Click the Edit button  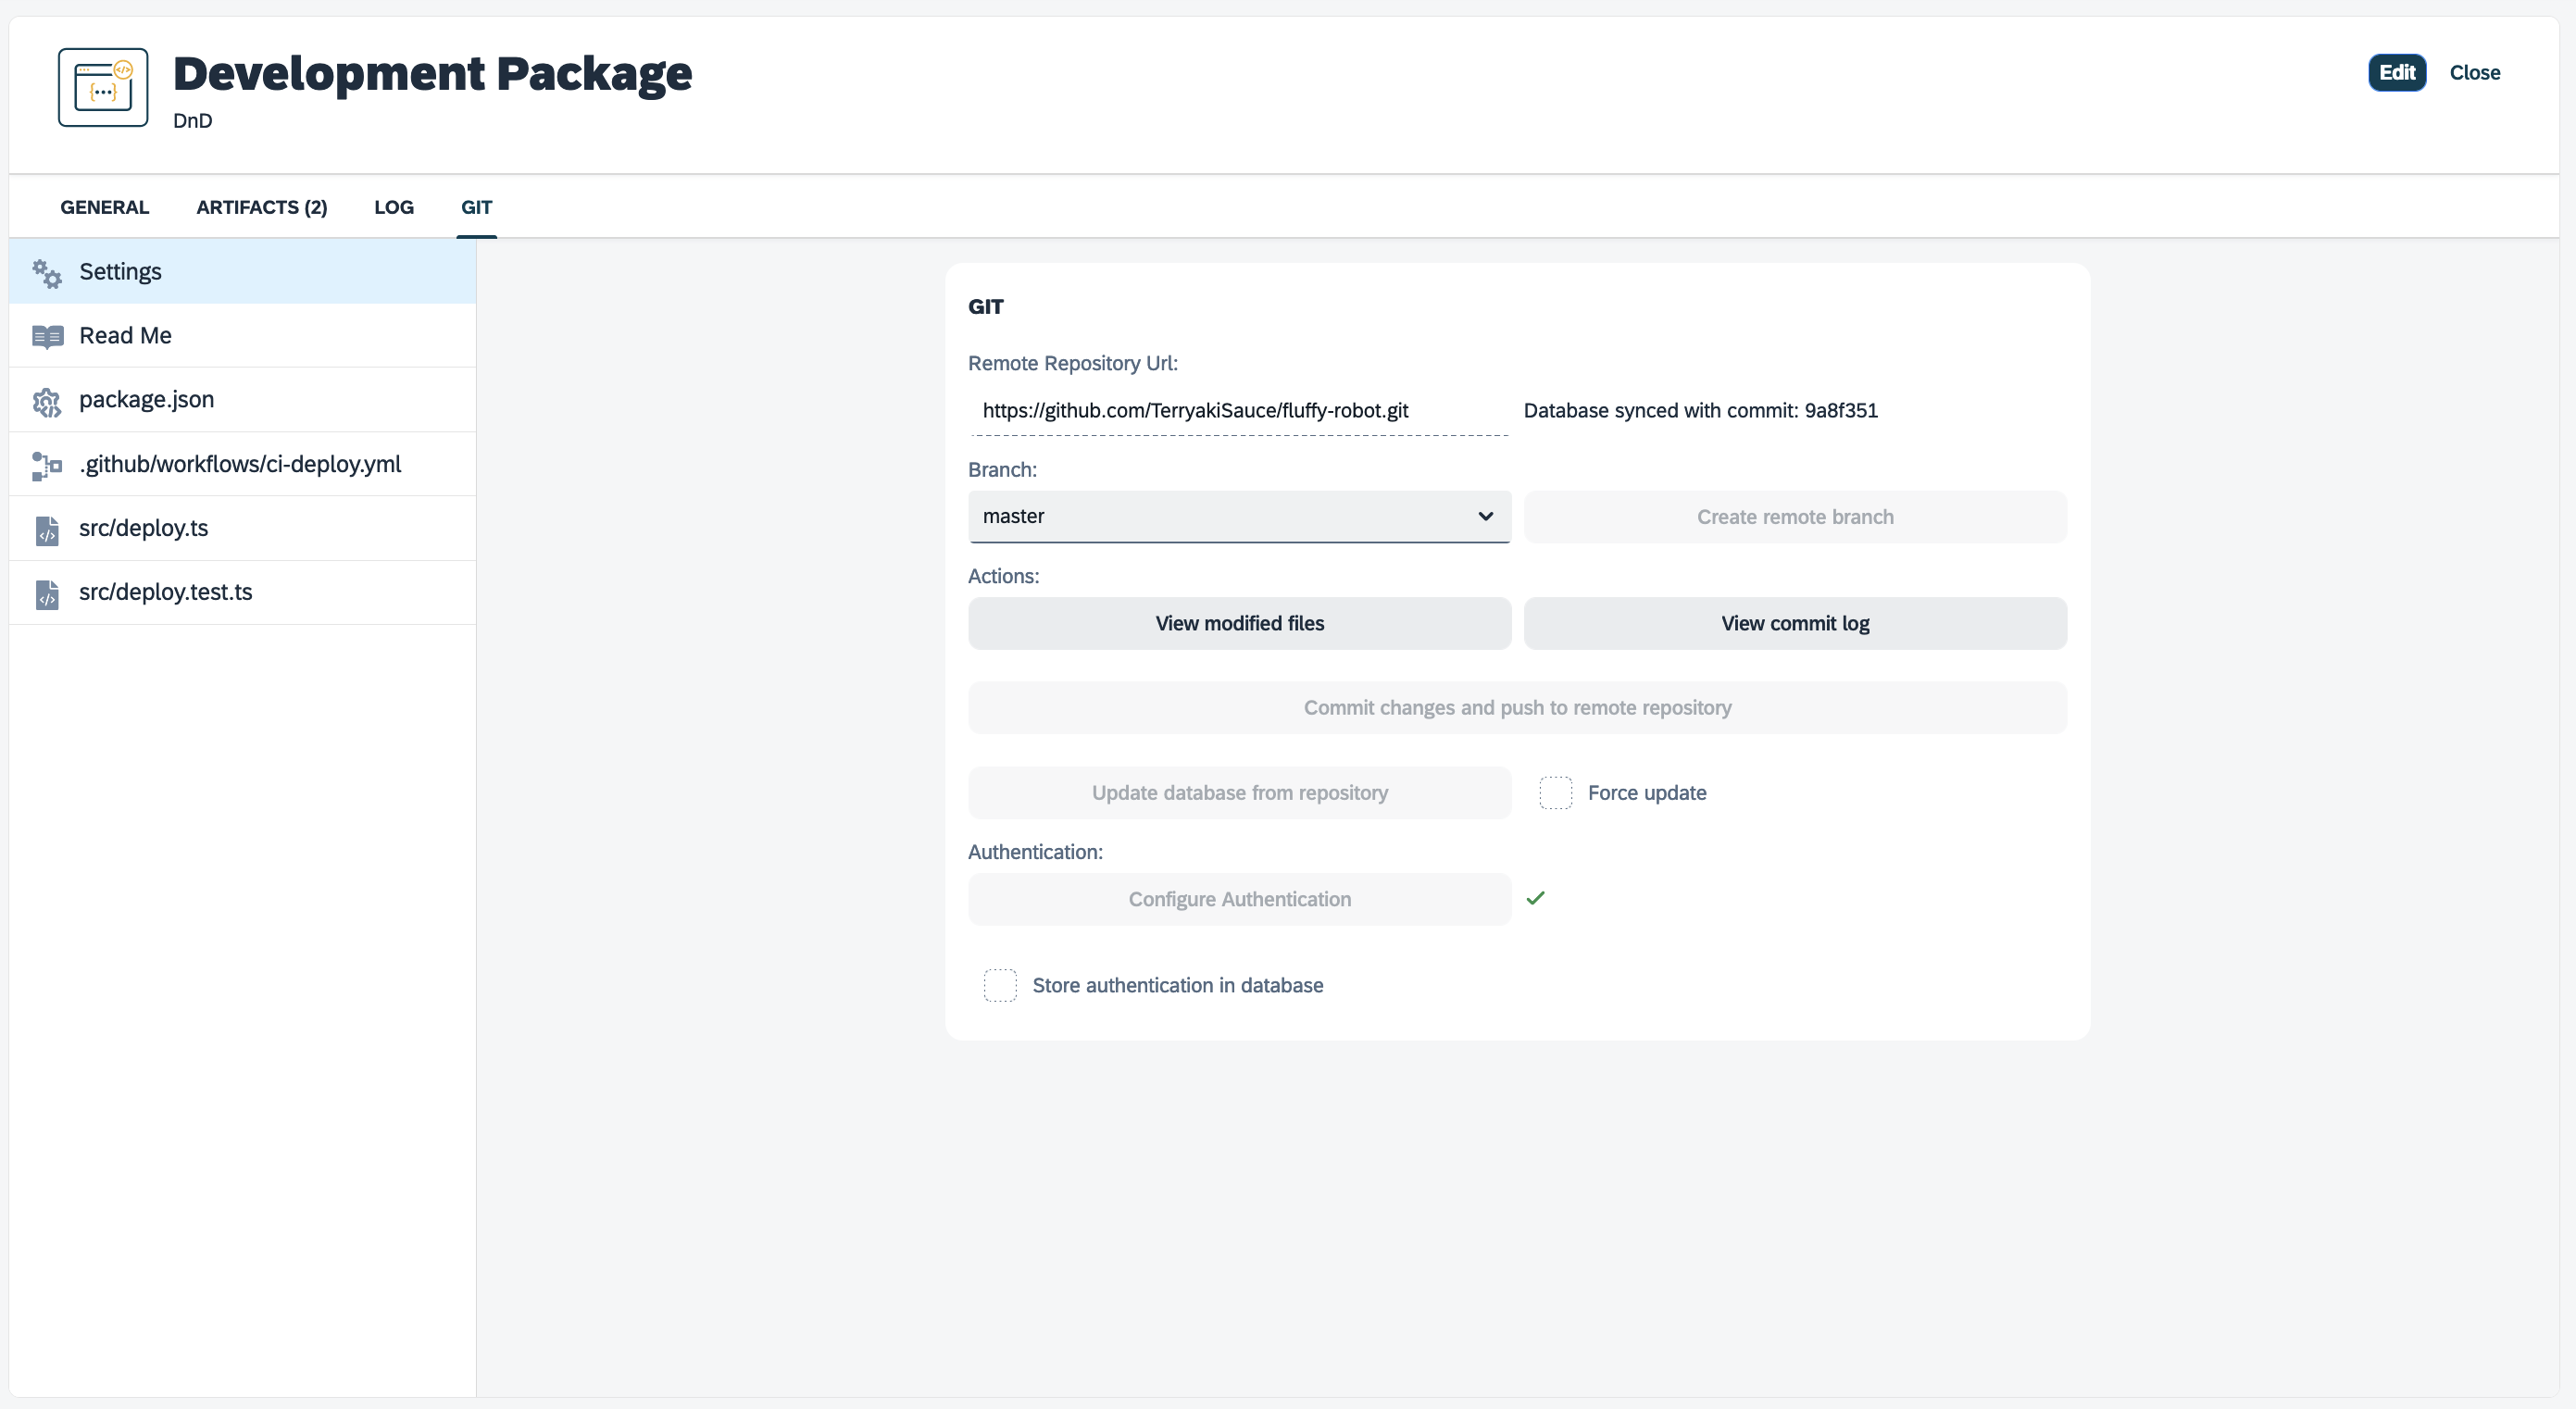tap(2398, 72)
